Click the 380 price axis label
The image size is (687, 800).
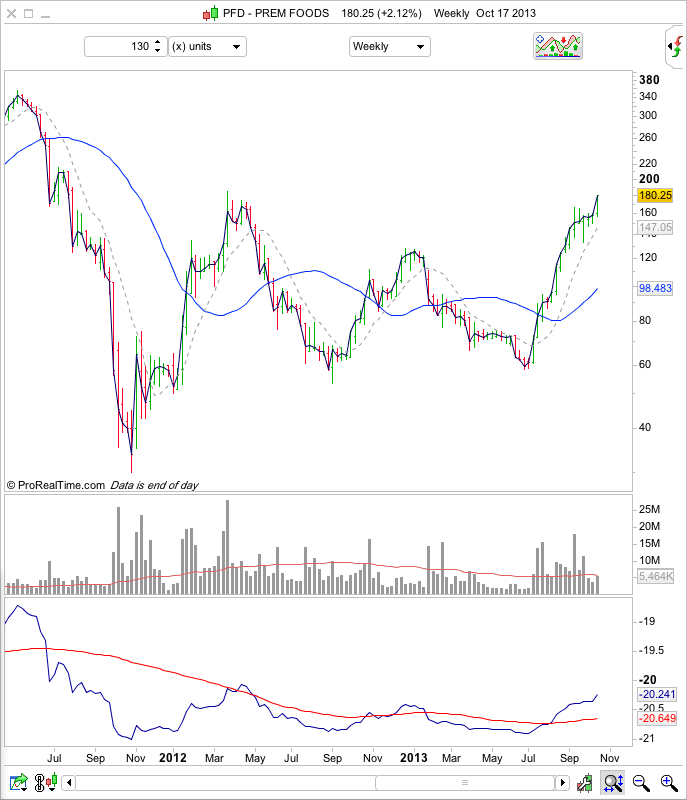[x=649, y=80]
